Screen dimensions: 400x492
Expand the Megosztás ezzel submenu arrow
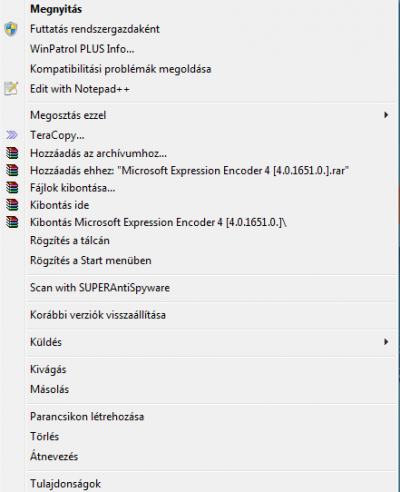[x=386, y=115]
